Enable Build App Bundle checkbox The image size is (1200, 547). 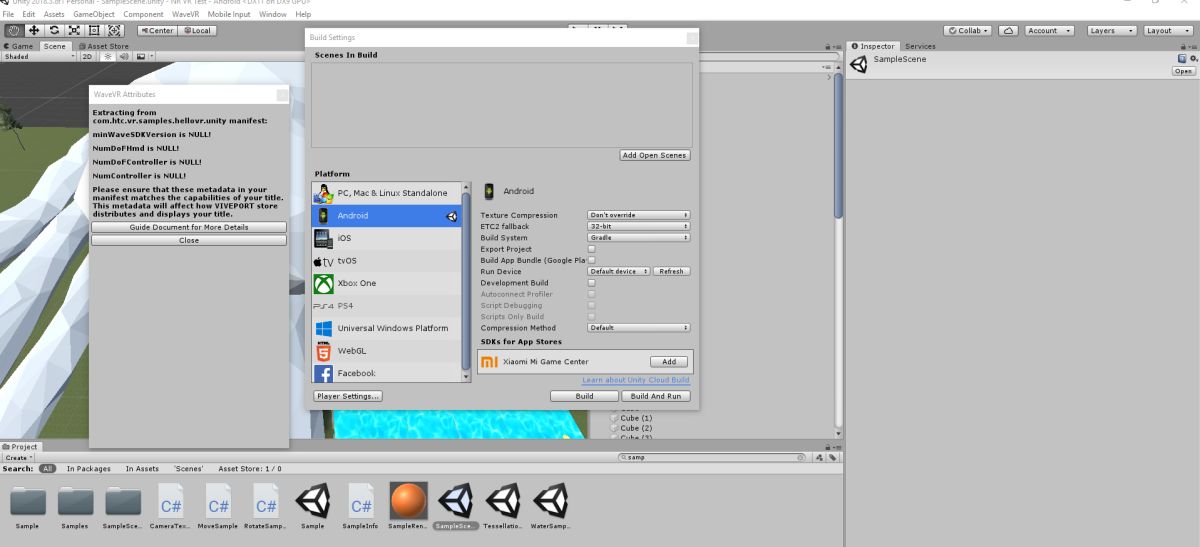[x=591, y=260]
